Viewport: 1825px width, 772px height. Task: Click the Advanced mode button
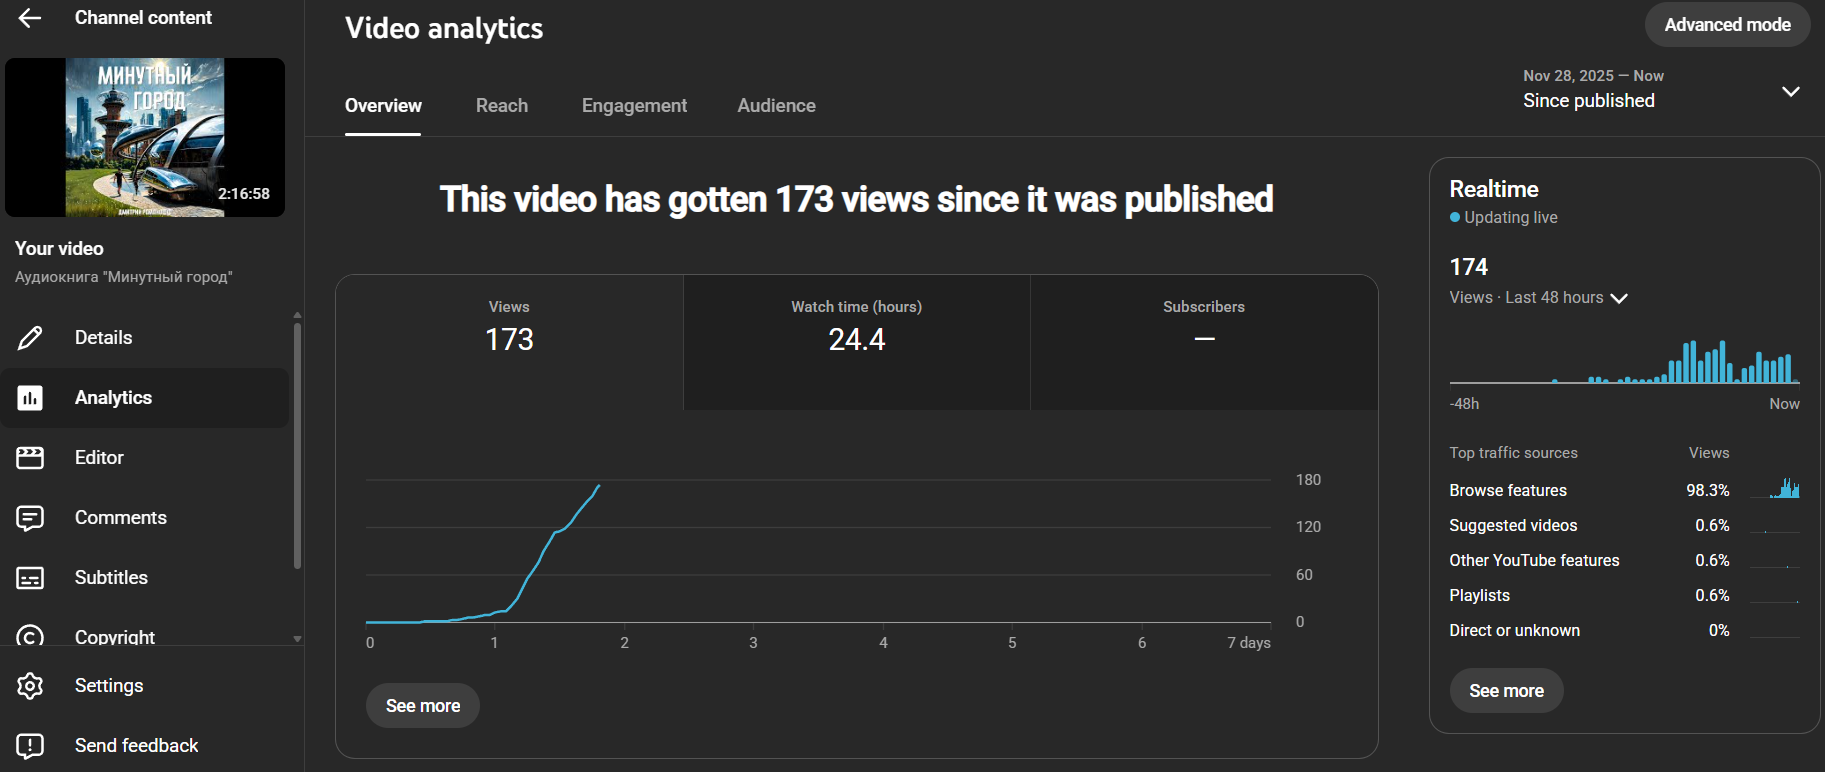pyautogui.click(x=1727, y=25)
